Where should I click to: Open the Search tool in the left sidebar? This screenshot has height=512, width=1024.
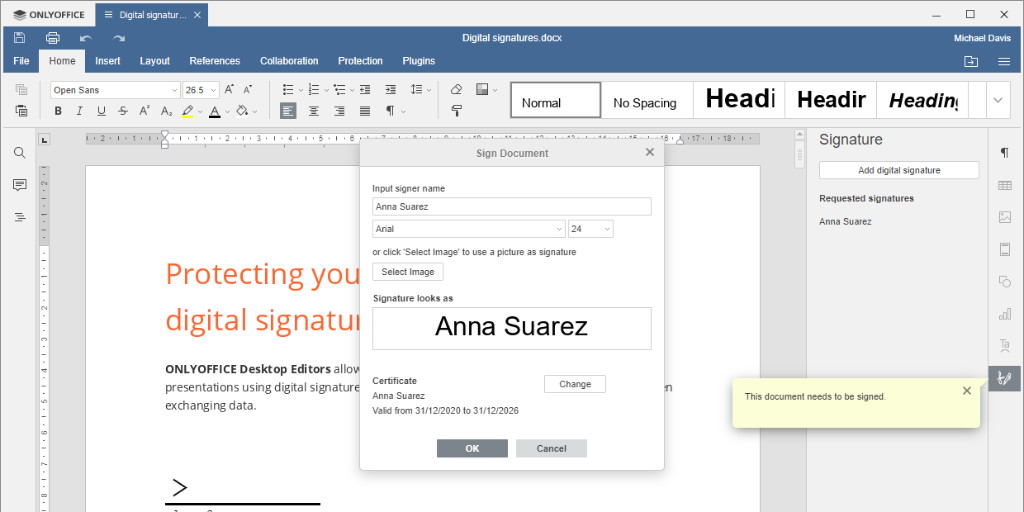coord(20,153)
